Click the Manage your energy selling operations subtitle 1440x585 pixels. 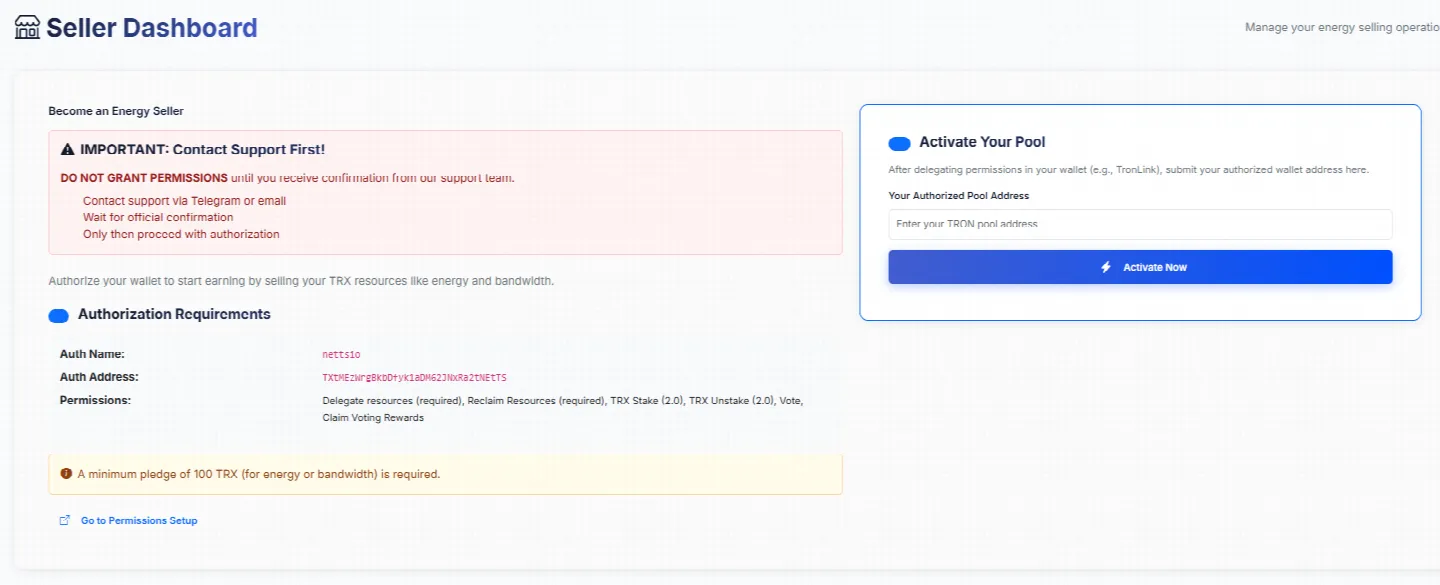1342,27
